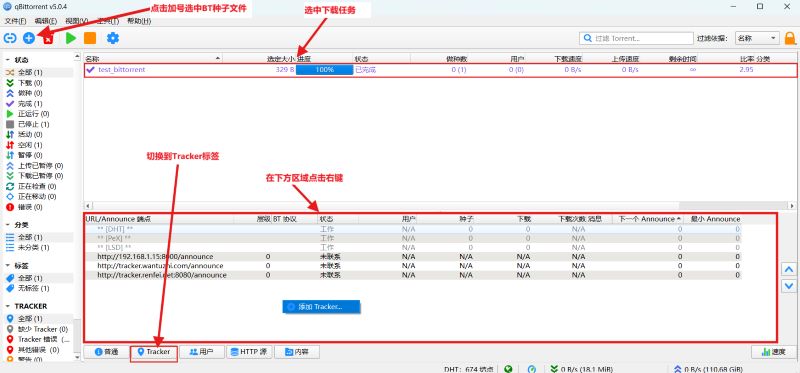Click the green download speed arrows in status bar

pos(555,368)
